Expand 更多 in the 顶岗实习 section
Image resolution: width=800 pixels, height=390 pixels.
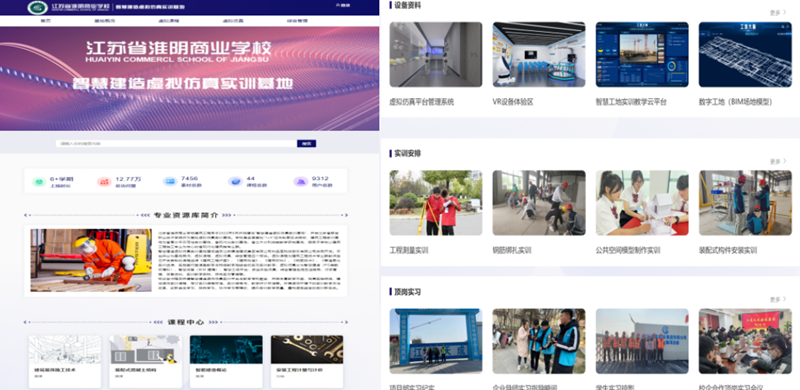(778, 300)
